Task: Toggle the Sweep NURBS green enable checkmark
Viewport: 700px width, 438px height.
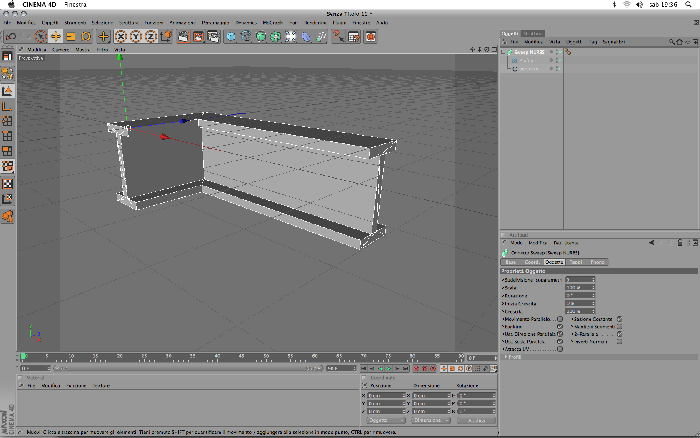Action: coord(558,52)
